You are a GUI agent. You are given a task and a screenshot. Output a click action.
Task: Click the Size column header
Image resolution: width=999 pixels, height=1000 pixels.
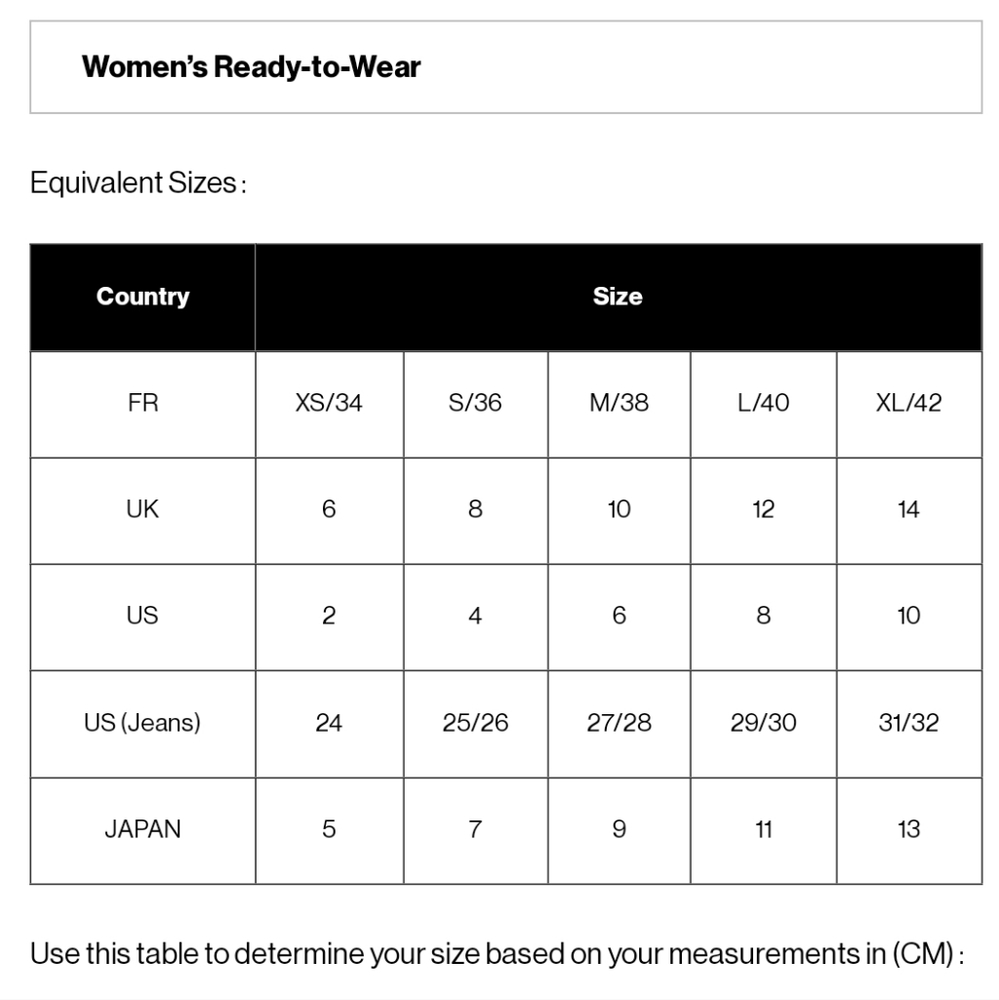click(618, 297)
